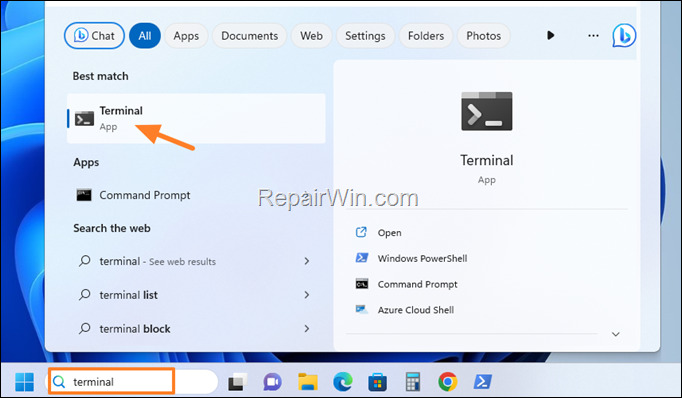Click the Windows Start button

(24, 382)
